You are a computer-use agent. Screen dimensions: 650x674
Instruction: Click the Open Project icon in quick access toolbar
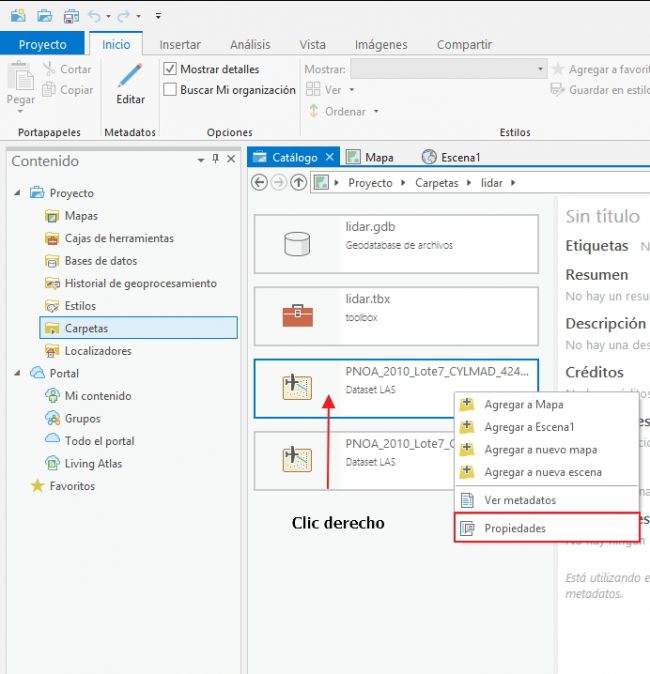click(45, 16)
